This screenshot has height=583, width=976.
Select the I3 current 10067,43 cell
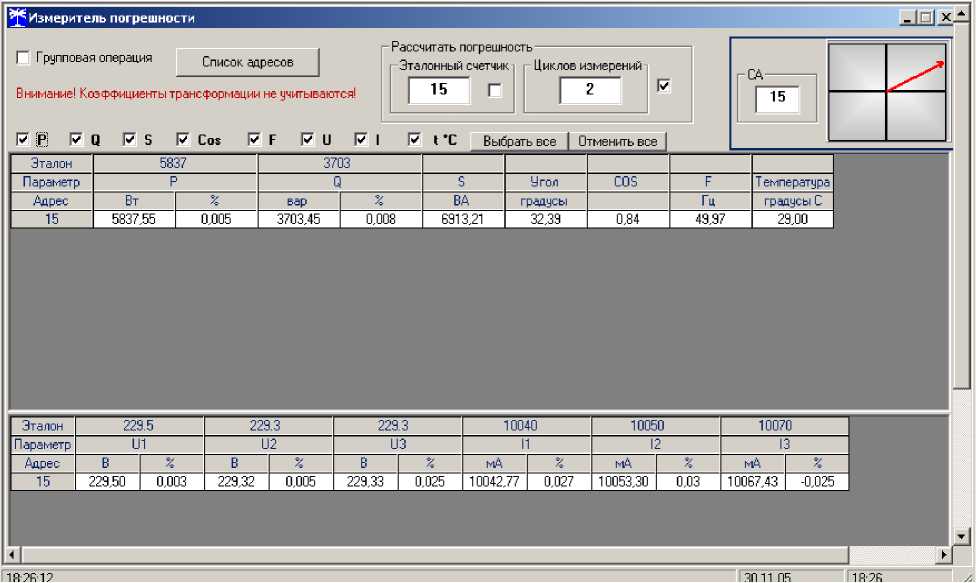pyautogui.click(x=753, y=482)
